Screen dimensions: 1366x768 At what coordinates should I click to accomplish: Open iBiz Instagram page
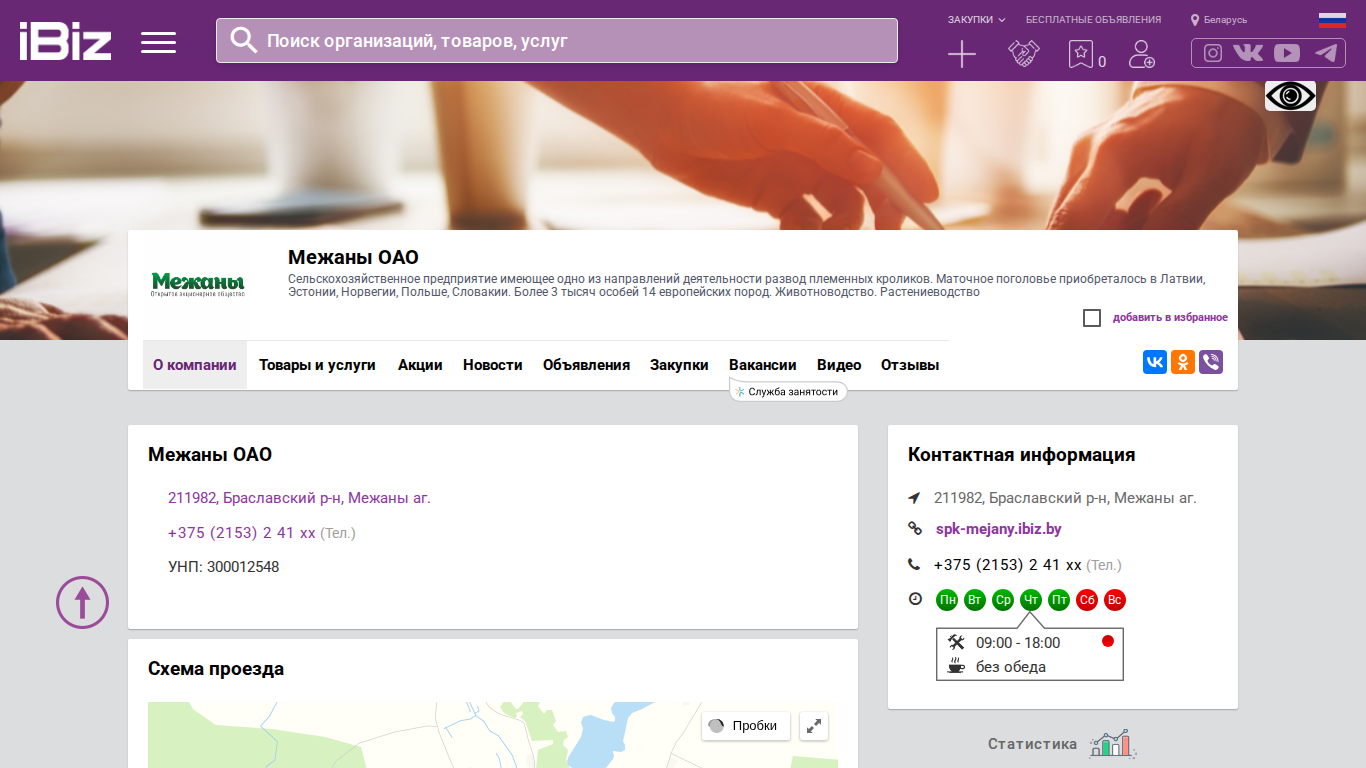pyautogui.click(x=1213, y=54)
